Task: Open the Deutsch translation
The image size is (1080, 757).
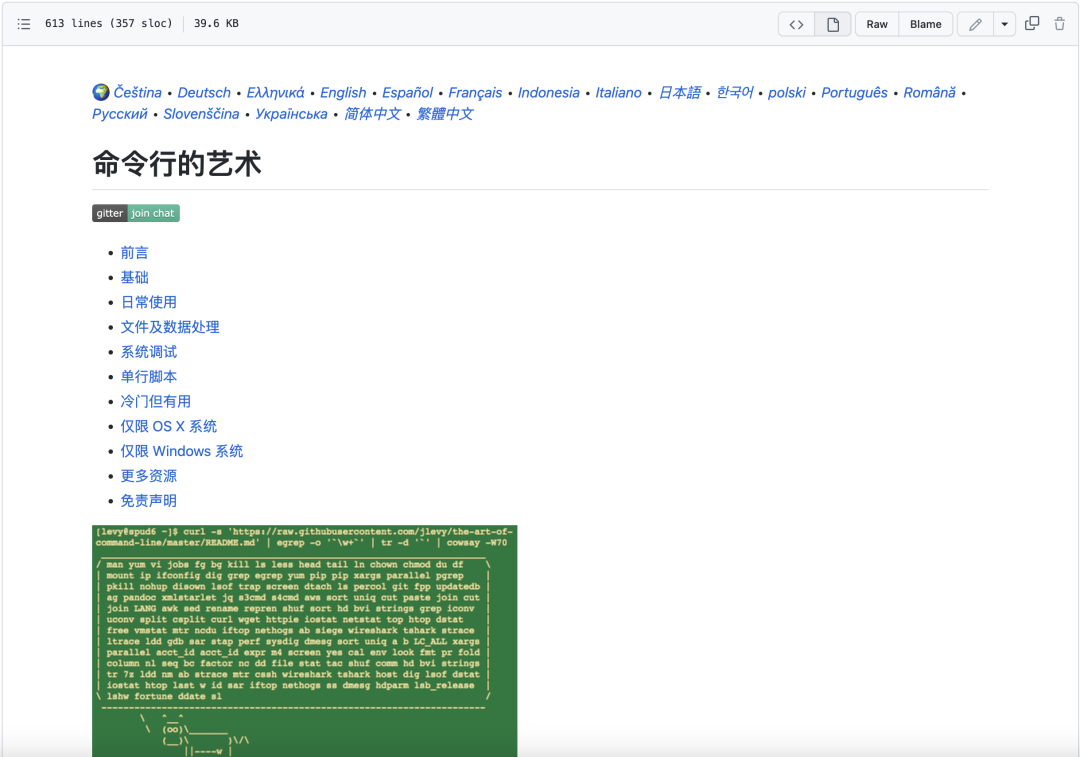Action: (x=204, y=92)
